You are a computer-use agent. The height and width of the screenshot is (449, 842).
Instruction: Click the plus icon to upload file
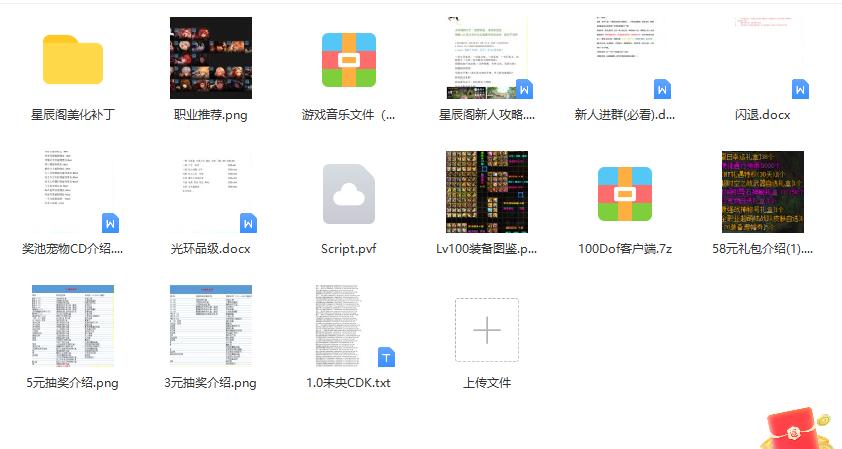tap(487, 329)
